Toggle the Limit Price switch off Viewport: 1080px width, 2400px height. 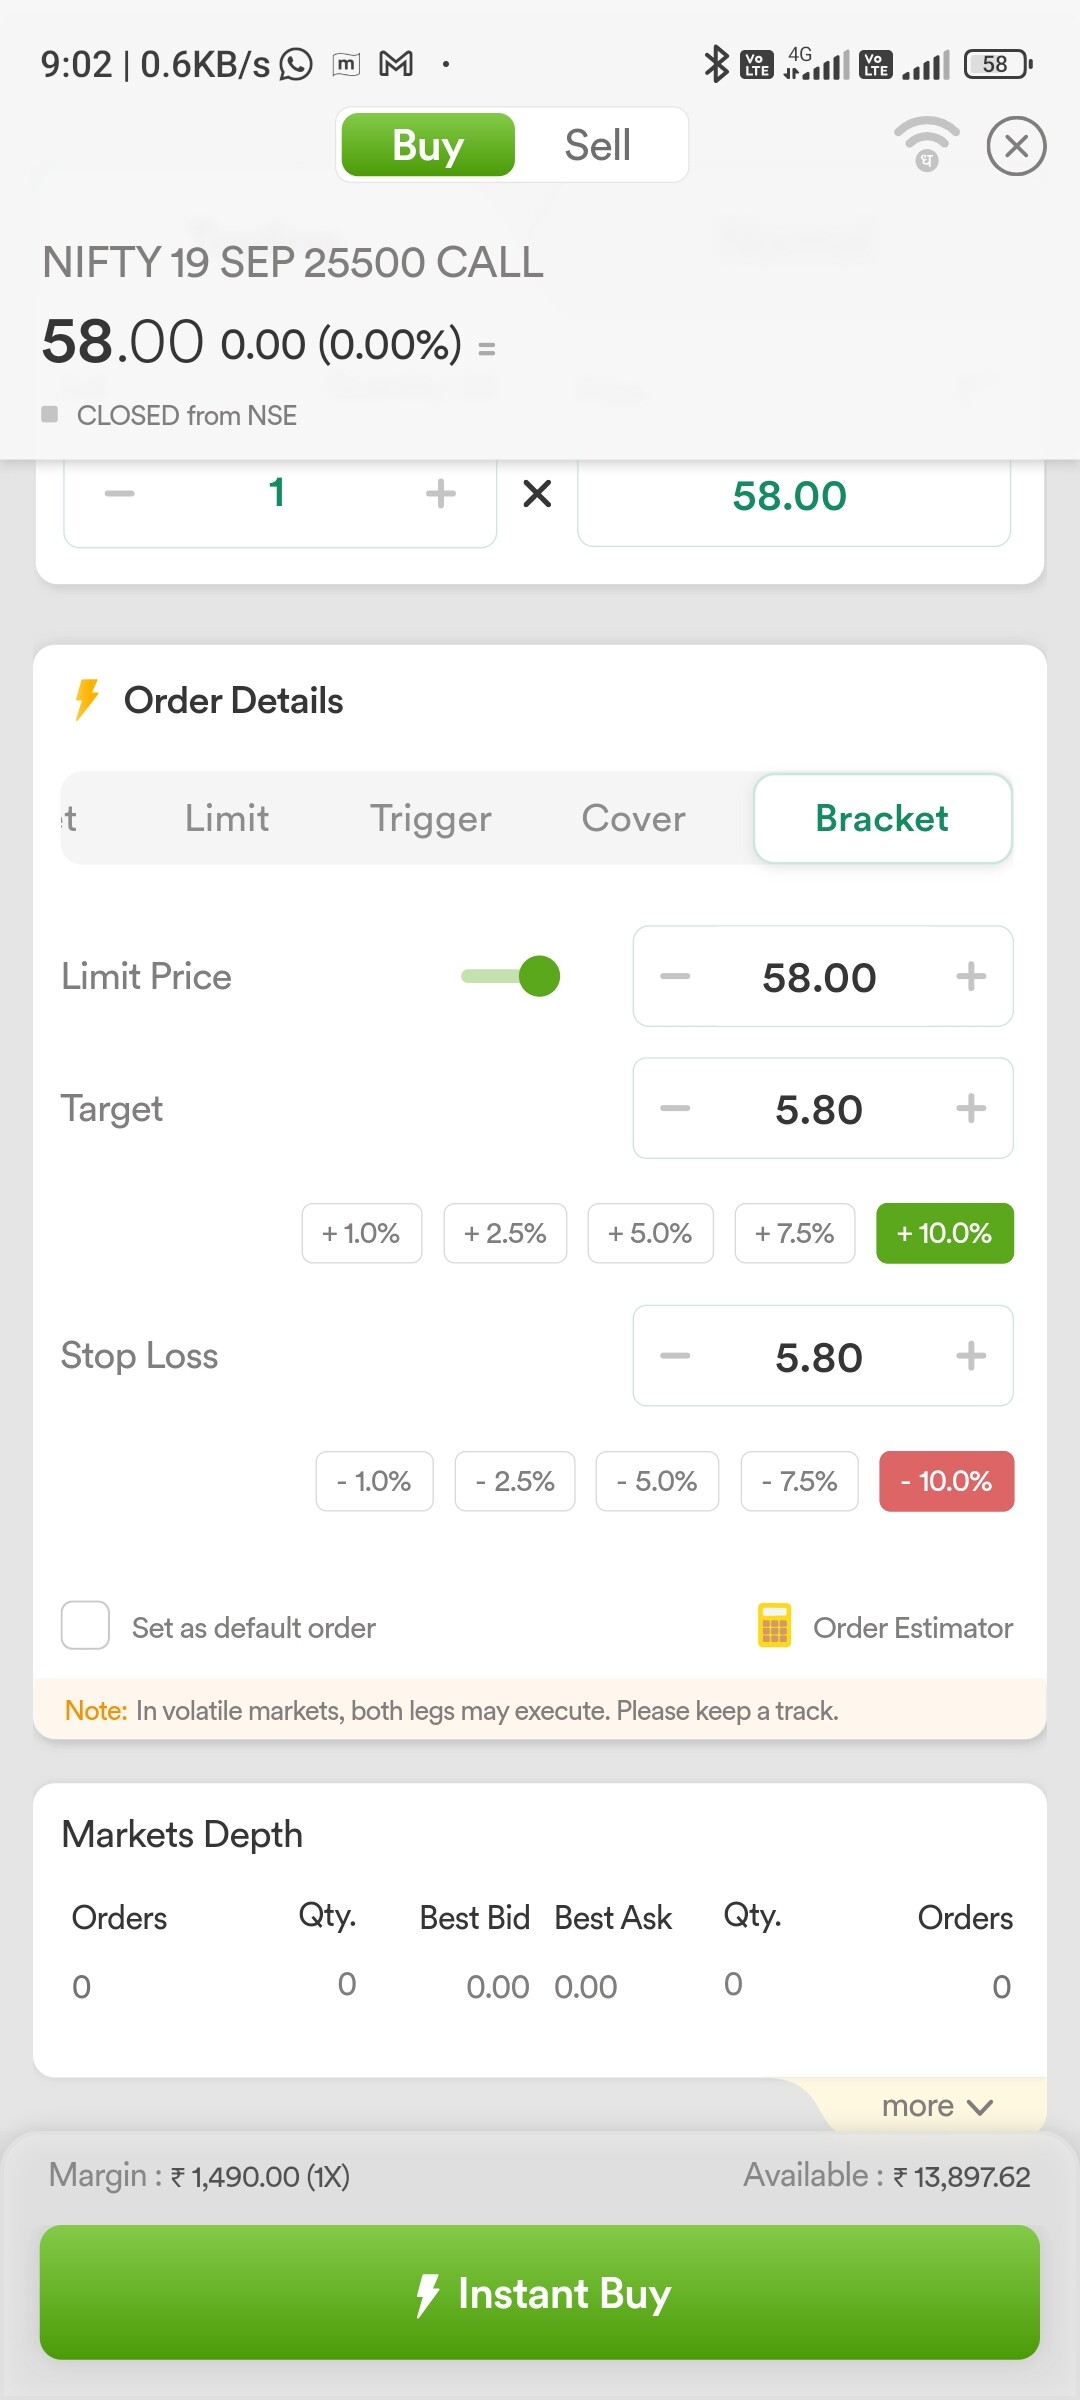pos(512,976)
